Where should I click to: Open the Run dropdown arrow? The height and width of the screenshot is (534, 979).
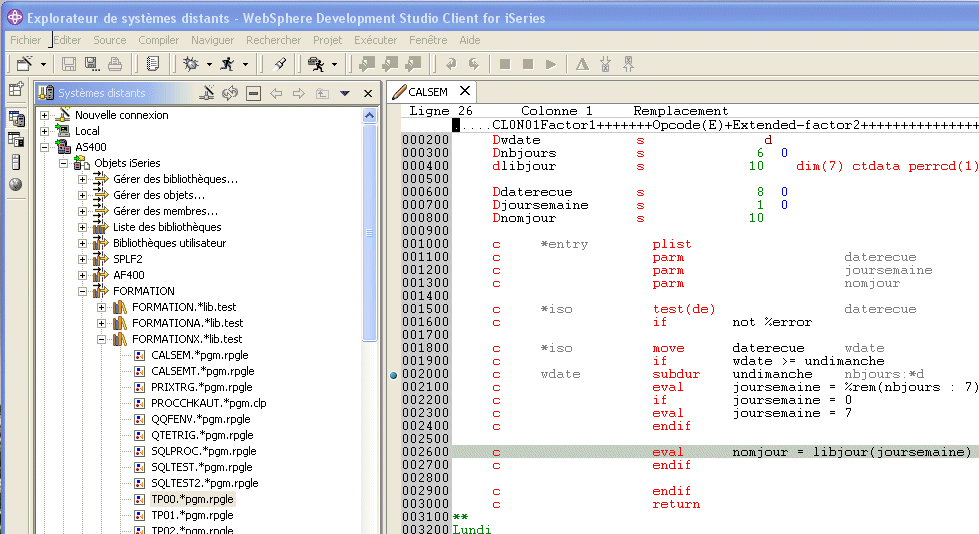tap(245, 64)
